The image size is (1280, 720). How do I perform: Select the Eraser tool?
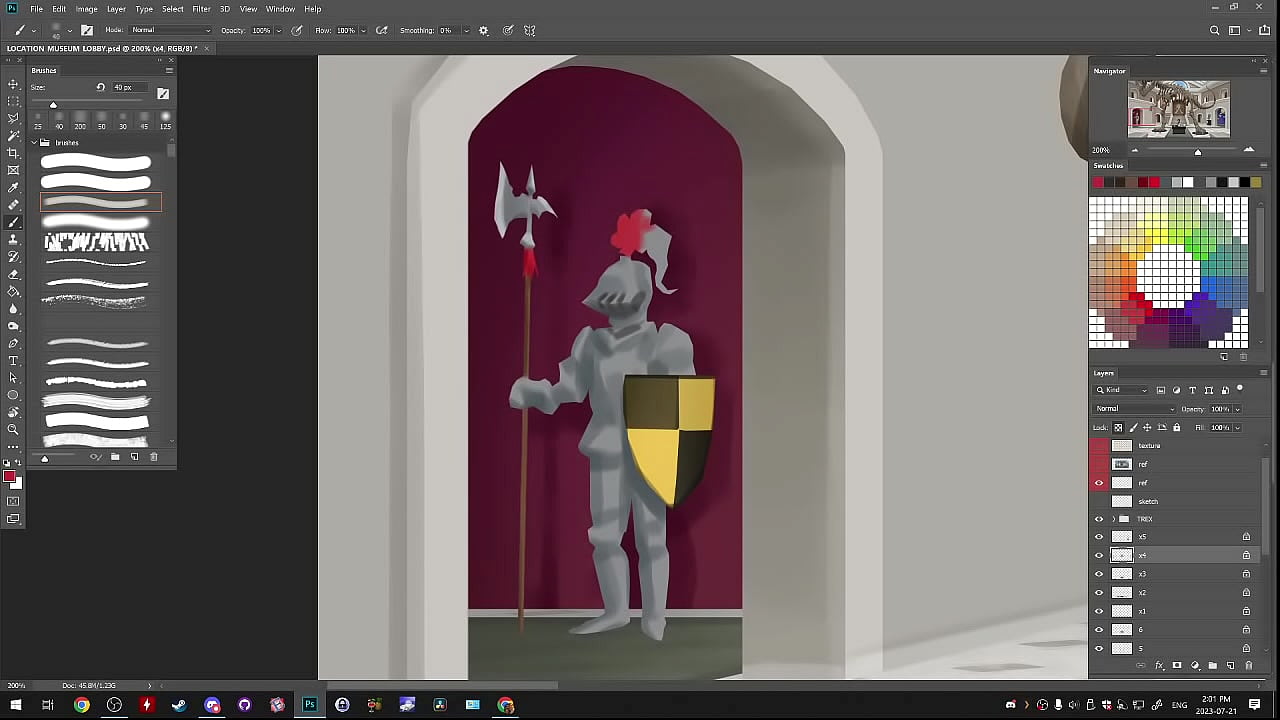coord(13,274)
